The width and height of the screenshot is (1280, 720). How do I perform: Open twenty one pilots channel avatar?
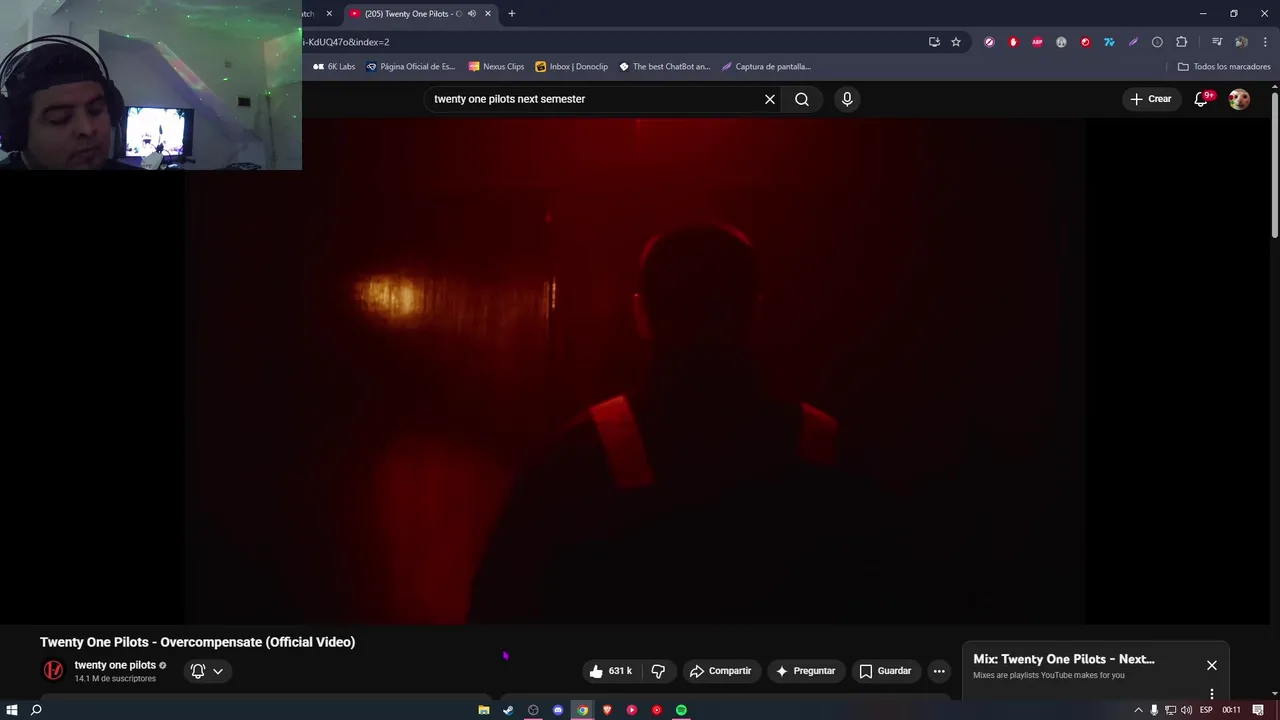(53, 670)
